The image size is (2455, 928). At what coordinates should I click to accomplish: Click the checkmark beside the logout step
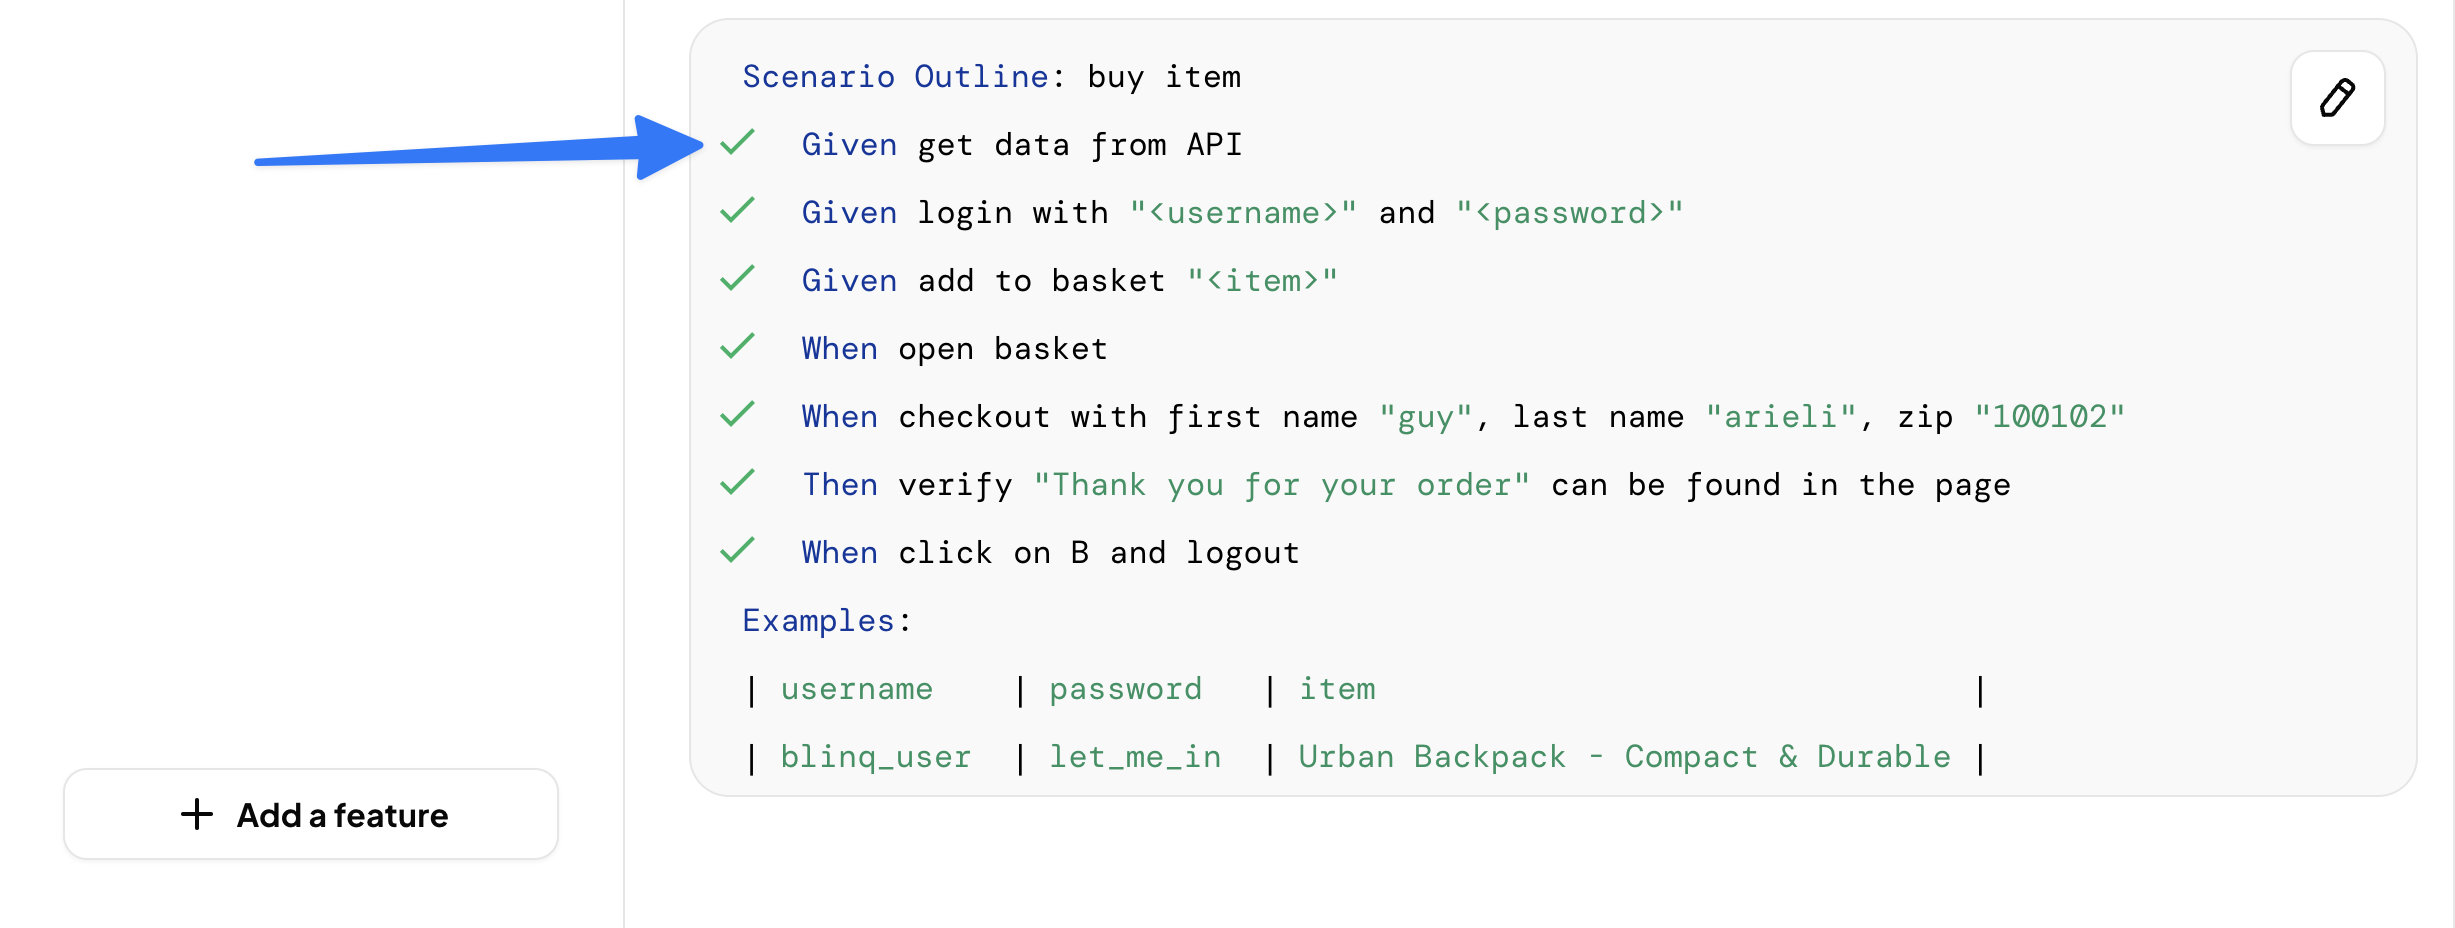pyautogui.click(x=737, y=551)
